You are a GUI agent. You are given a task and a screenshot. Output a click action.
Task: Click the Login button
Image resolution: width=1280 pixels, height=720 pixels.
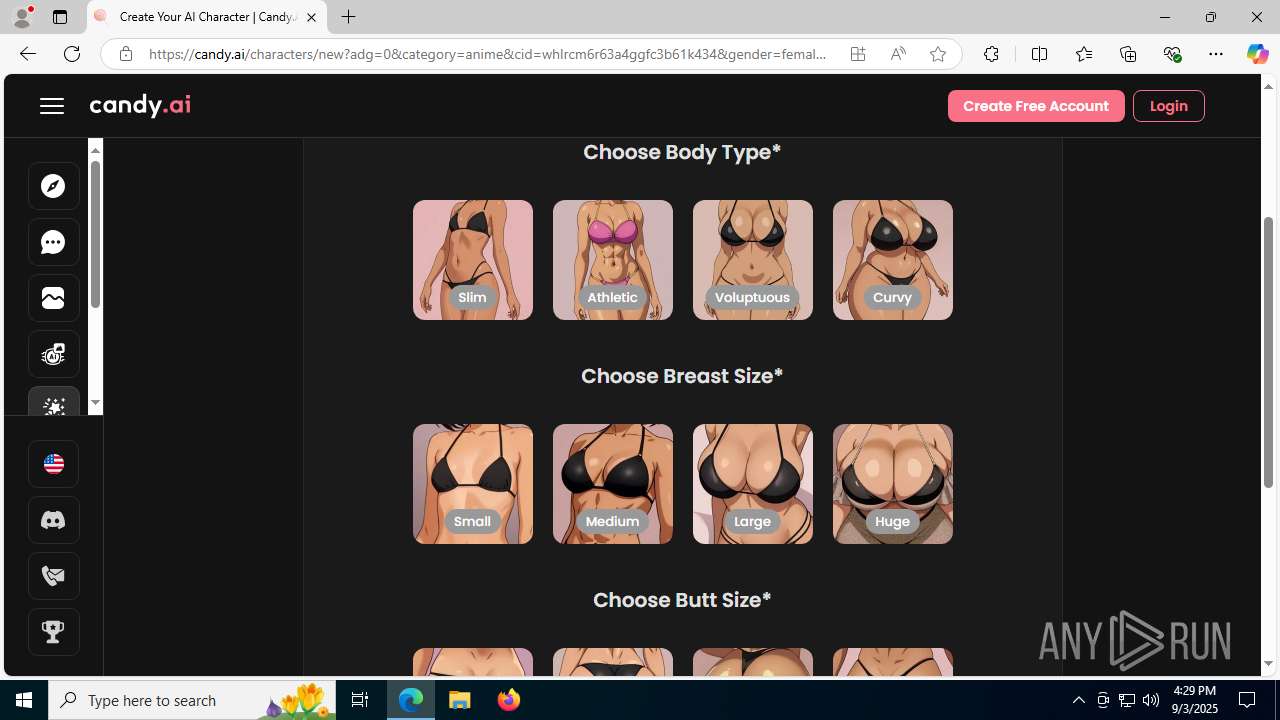(x=1168, y=106)
